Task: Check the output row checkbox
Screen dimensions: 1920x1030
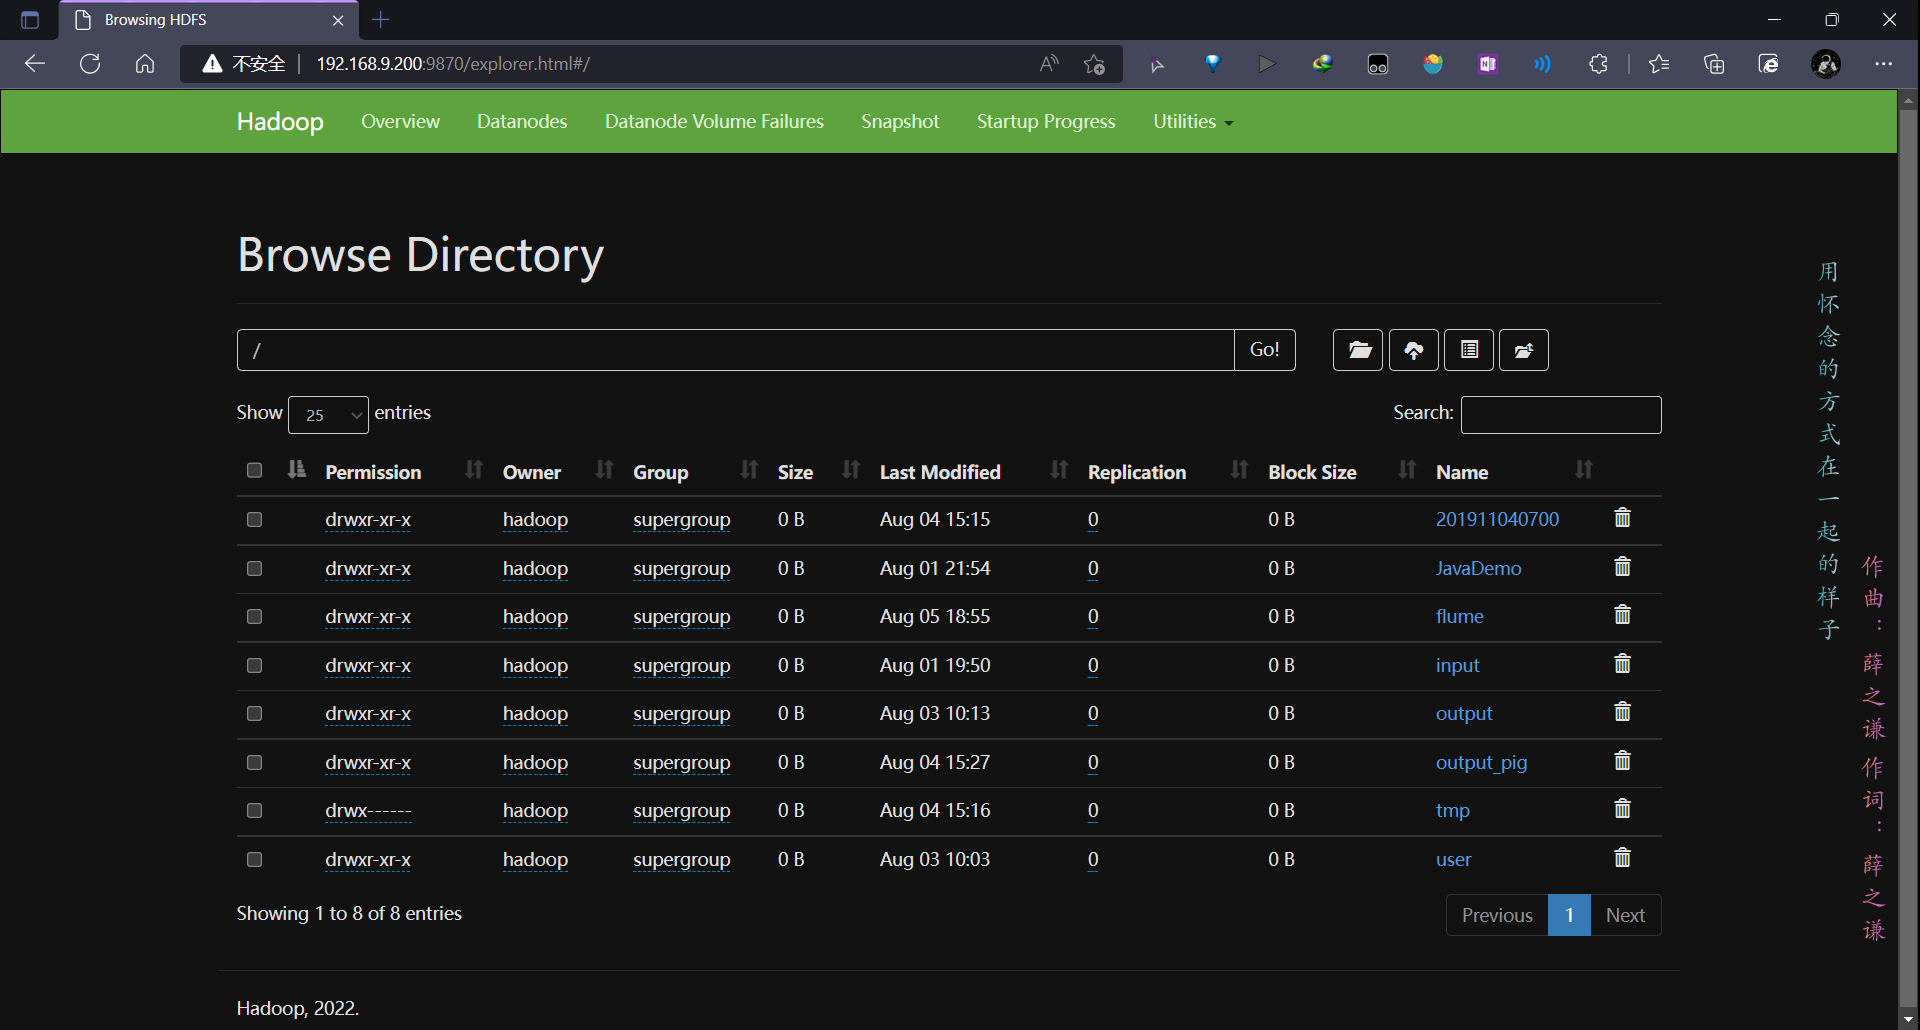Action: point(254,714)
